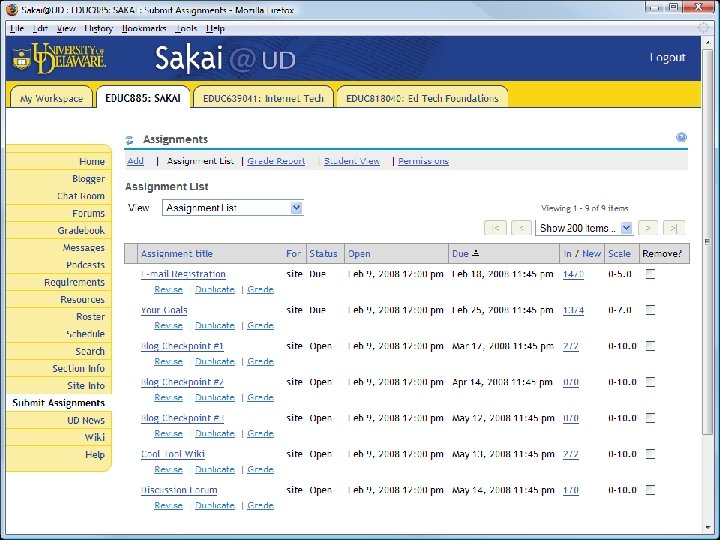Open the Your Goals assignment
This screenshot has width=720, height=540.
[164, 310]
